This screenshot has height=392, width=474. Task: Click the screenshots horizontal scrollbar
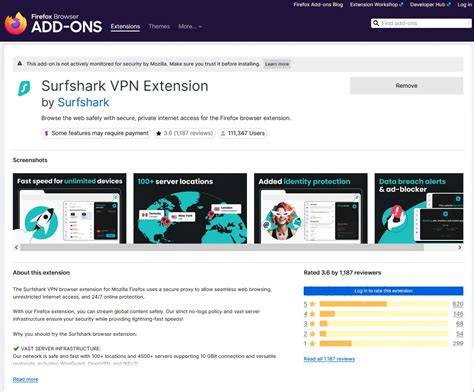coord(222,247)
